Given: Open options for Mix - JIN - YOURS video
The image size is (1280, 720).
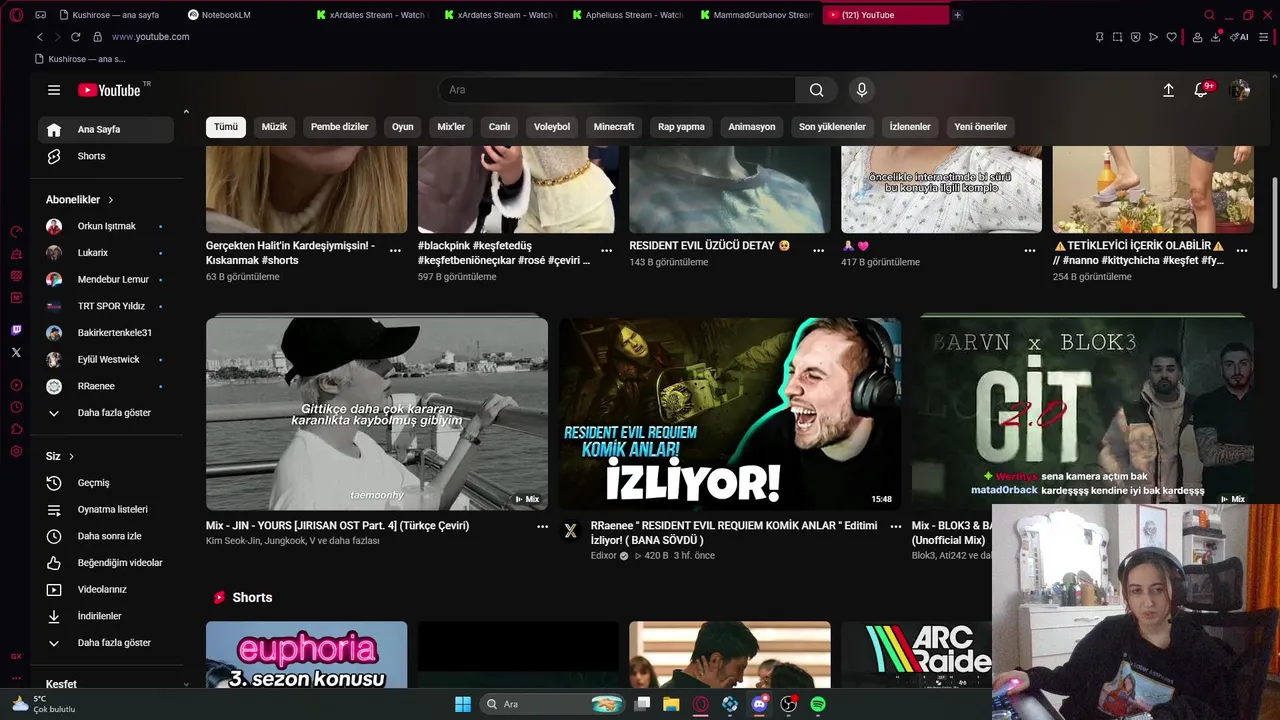Looking at the screenshot, I should click(542, 526).
